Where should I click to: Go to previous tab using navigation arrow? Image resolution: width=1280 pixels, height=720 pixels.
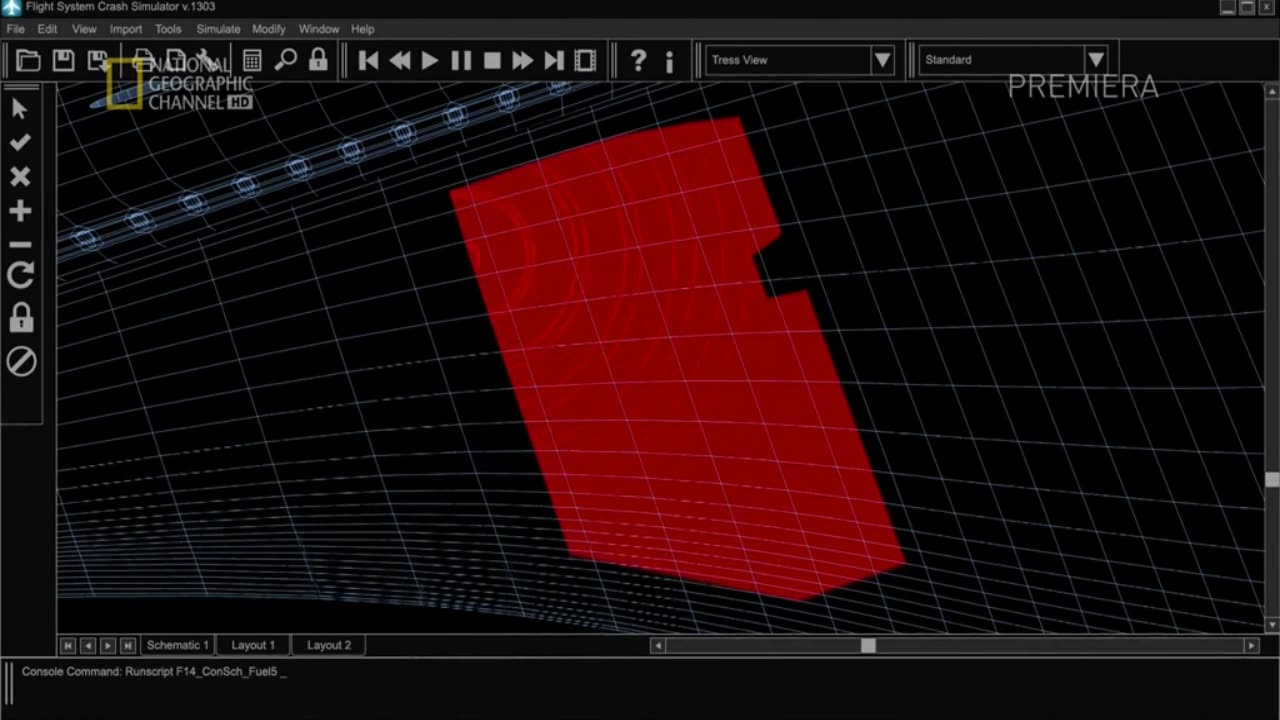point(88,646)
